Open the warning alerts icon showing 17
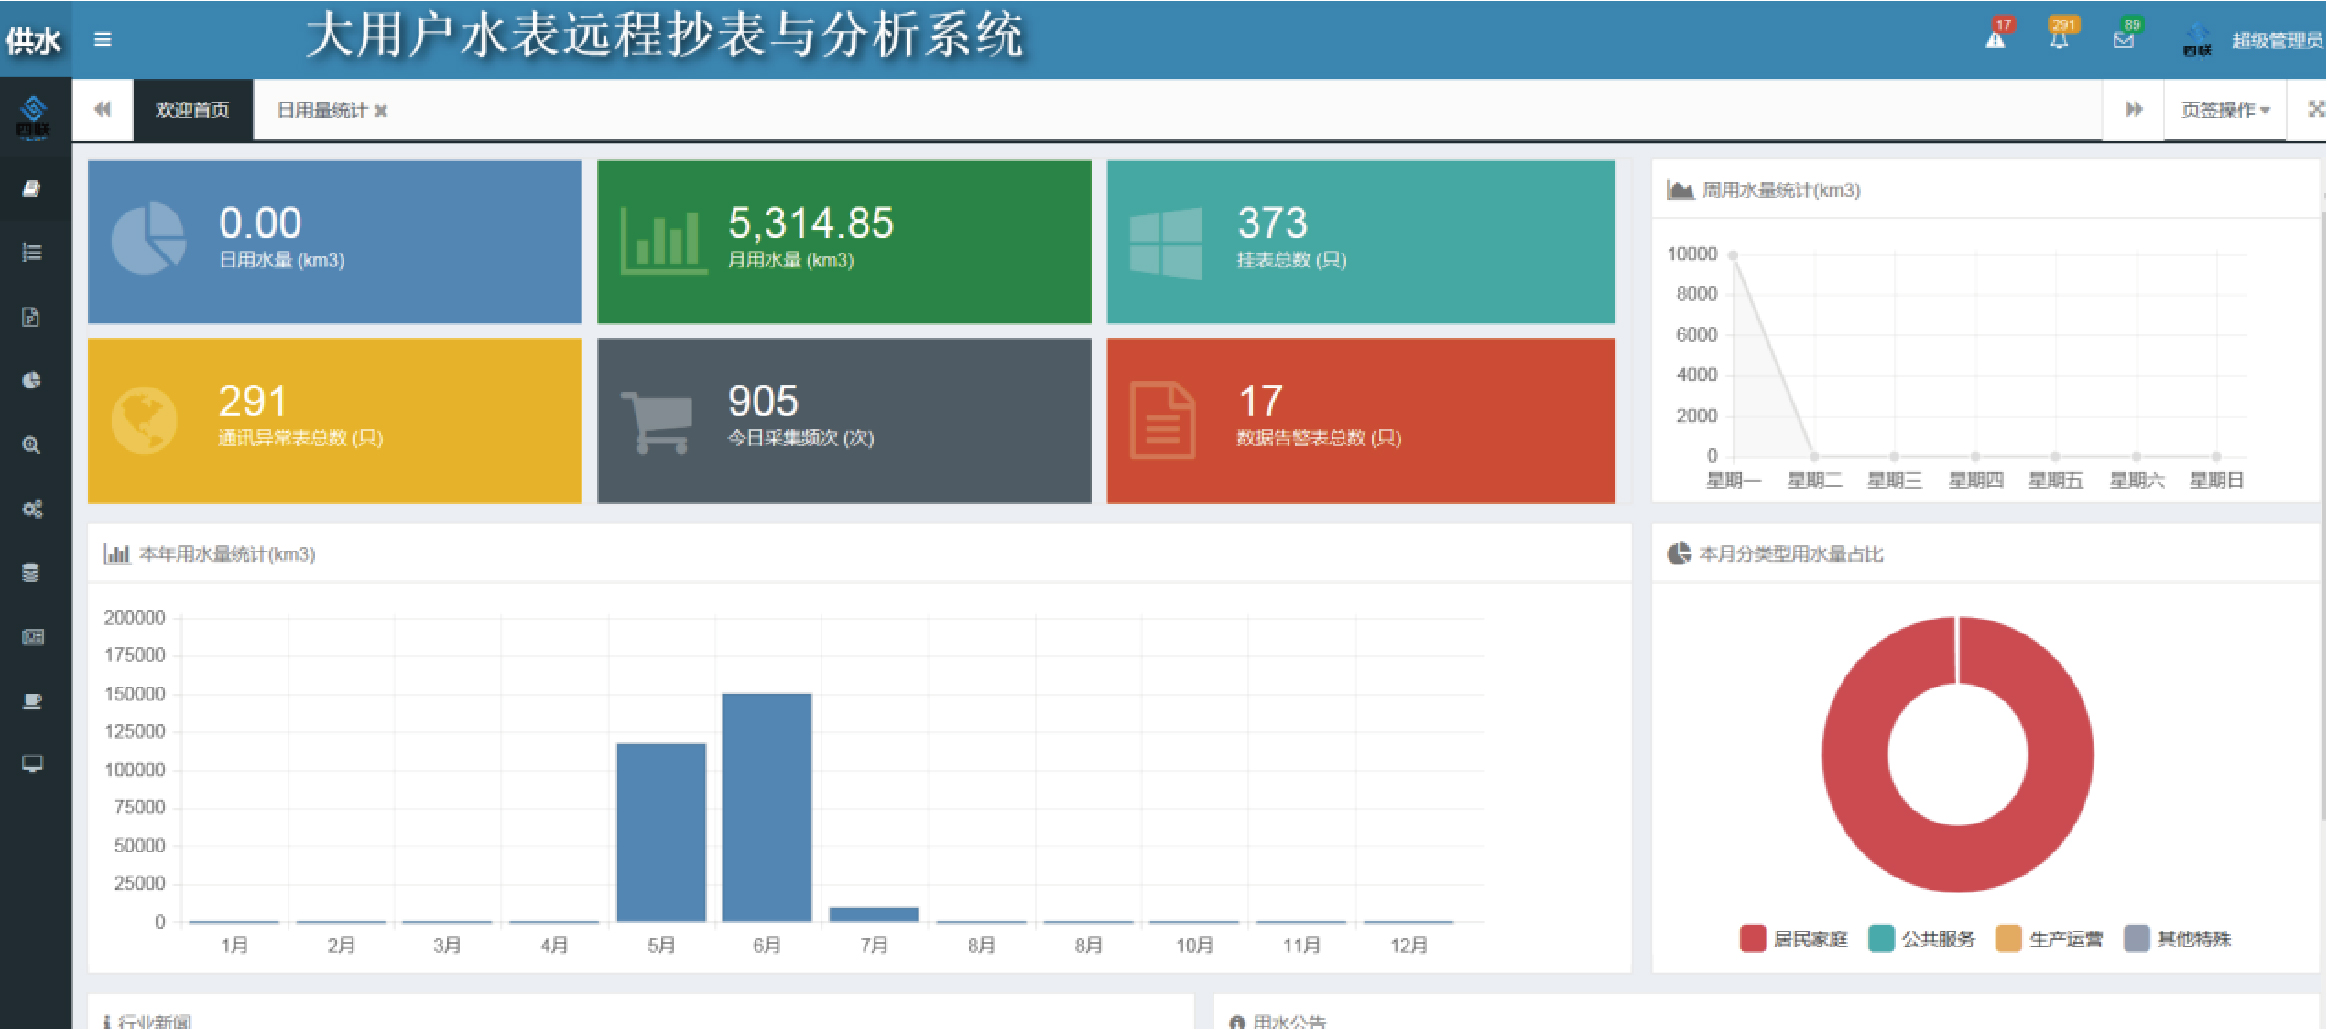 click(1995, 39)
